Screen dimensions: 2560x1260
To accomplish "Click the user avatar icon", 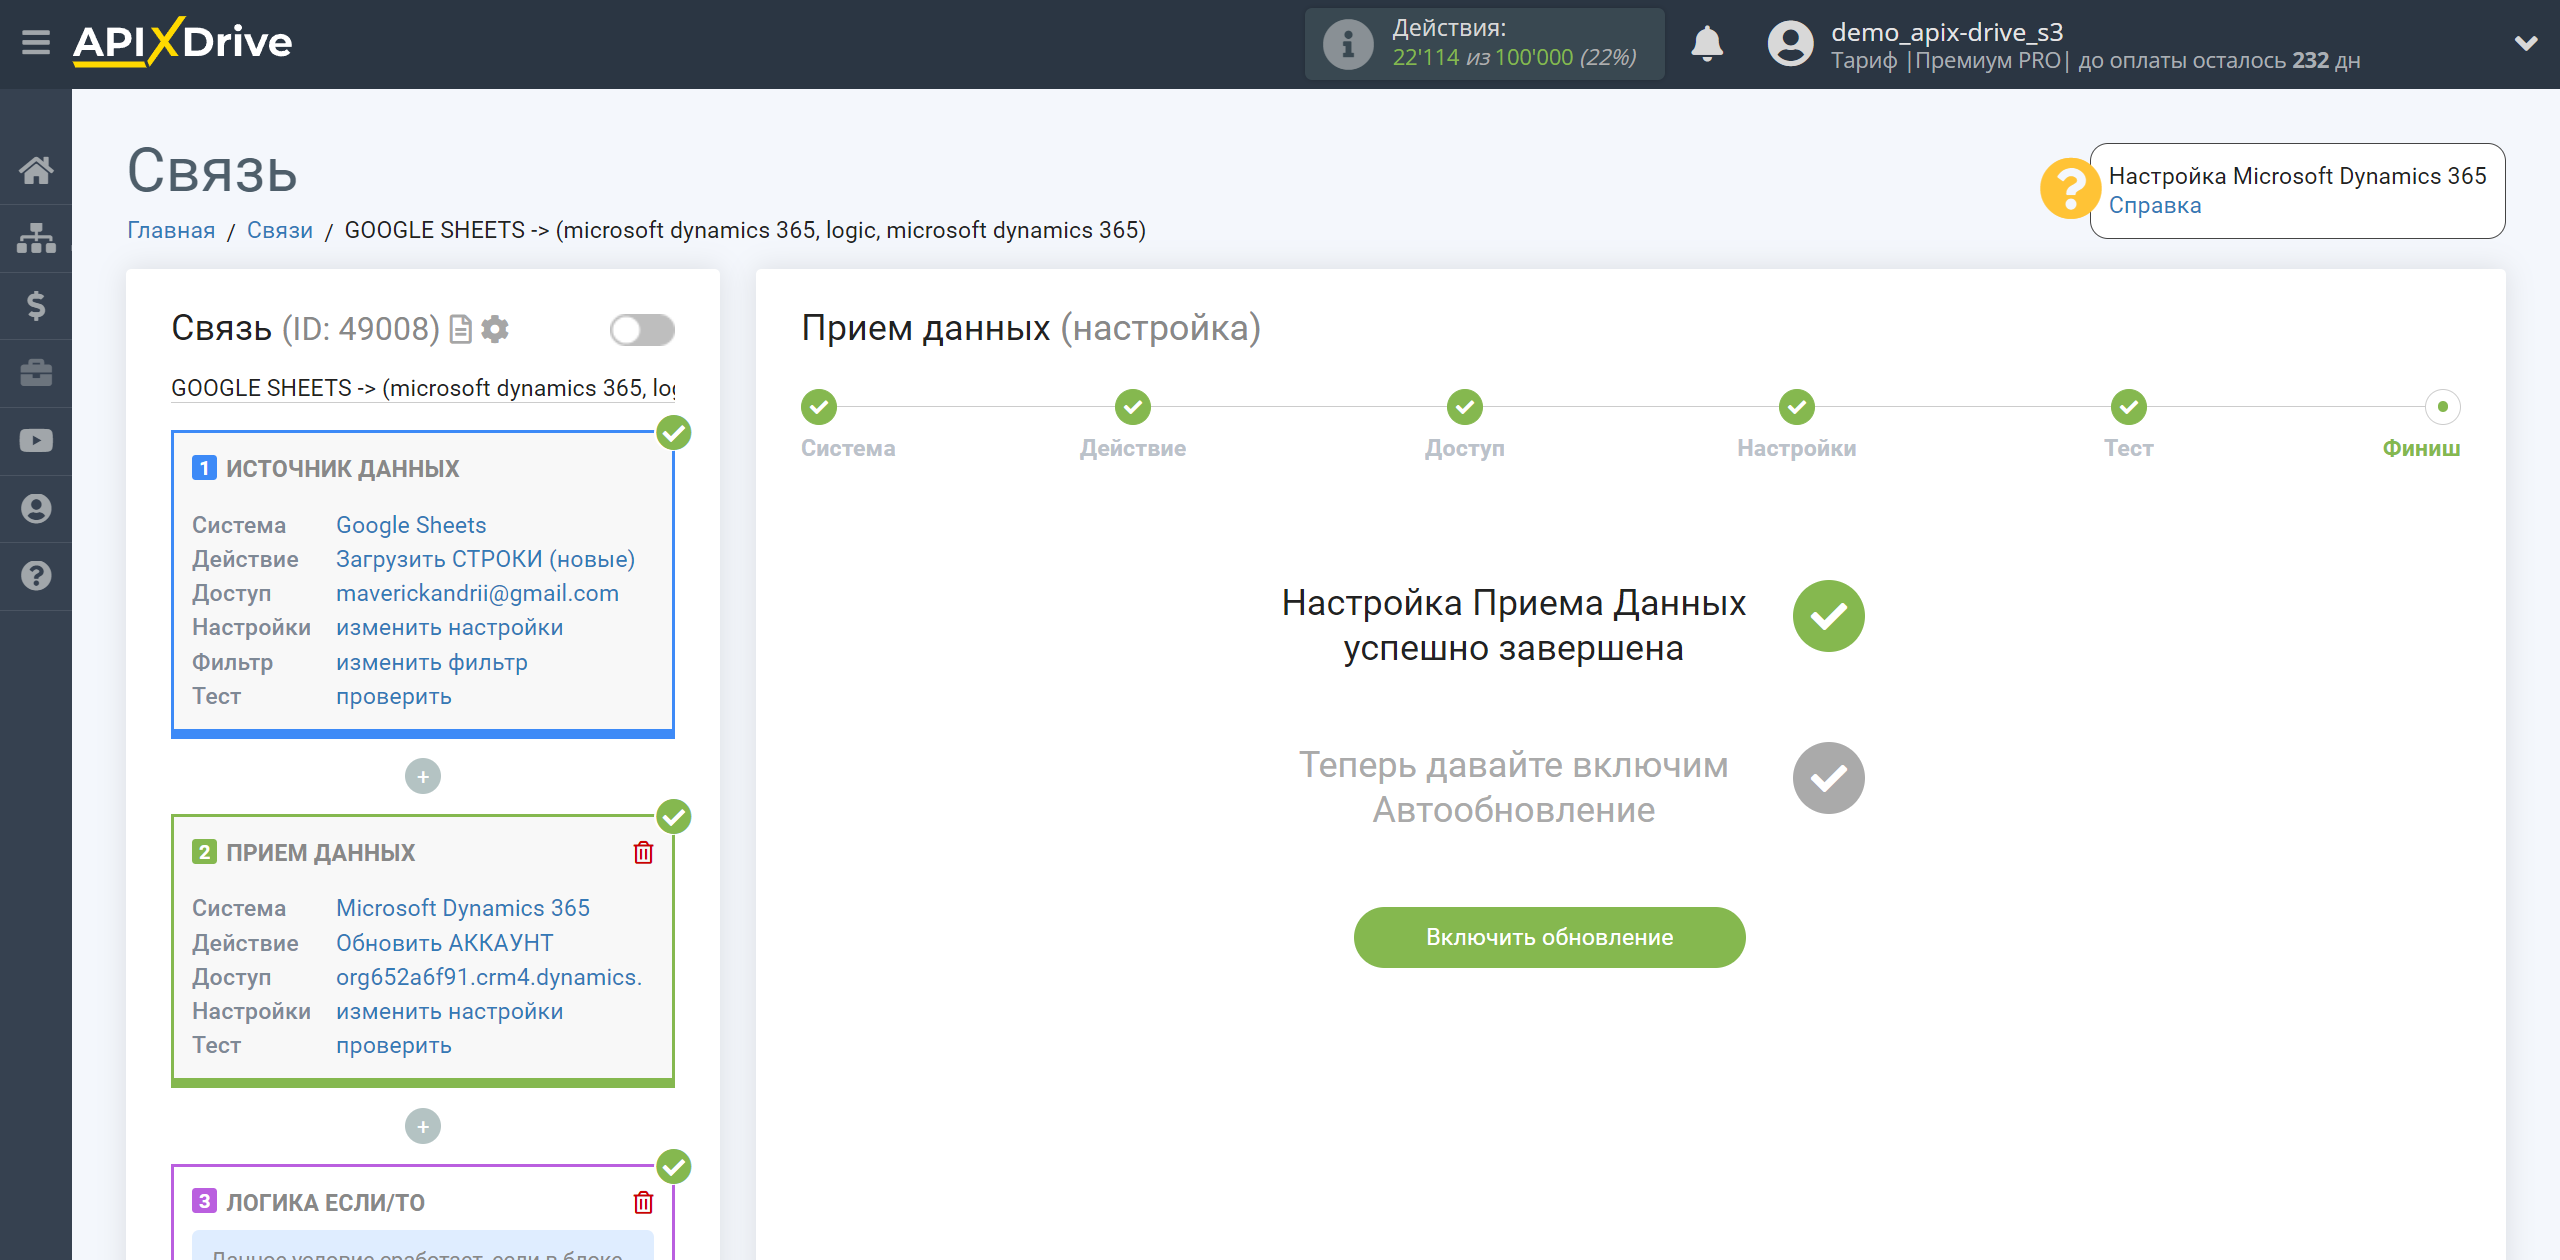I will 1790,44.
